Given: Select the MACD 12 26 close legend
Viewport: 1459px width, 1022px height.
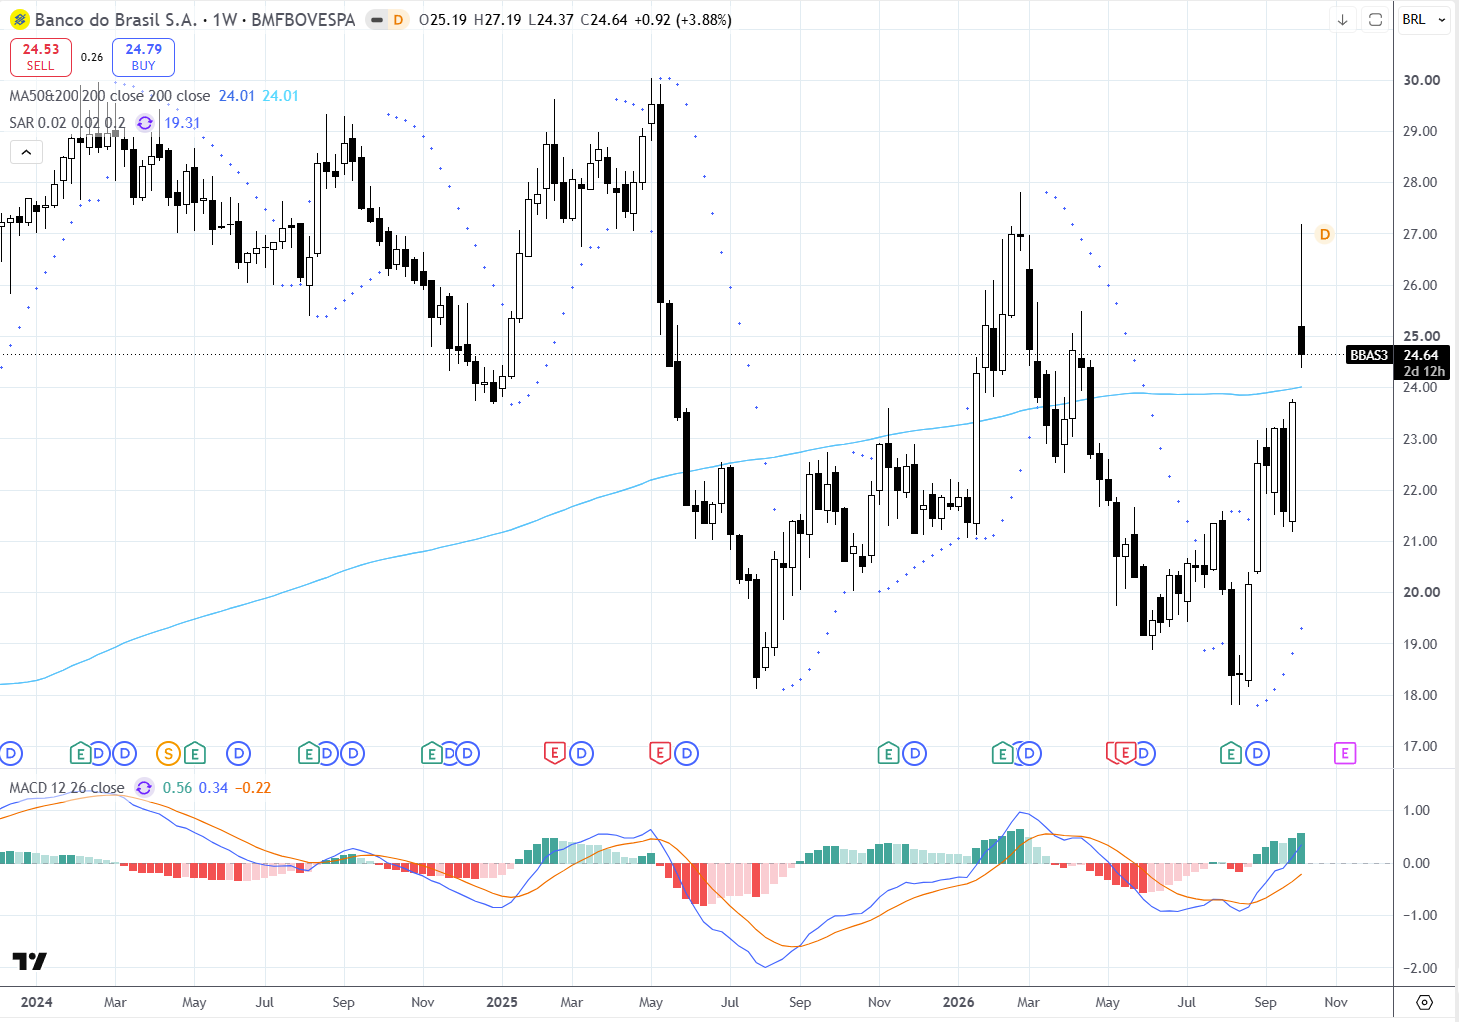Looking at the screenshot, I should pos(67,788).
